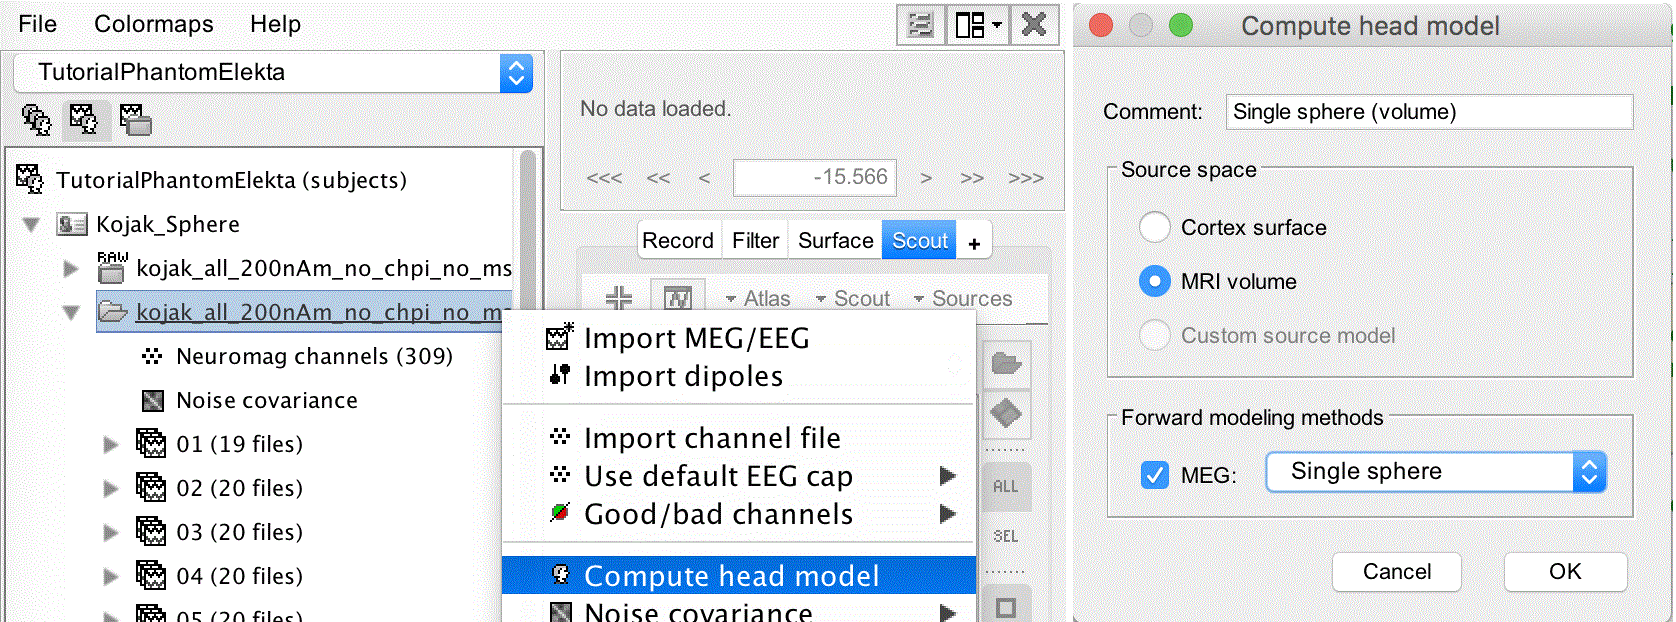Click the Comment text field
This screenshot has width=1676, height=622.
tap(1428, 112)
